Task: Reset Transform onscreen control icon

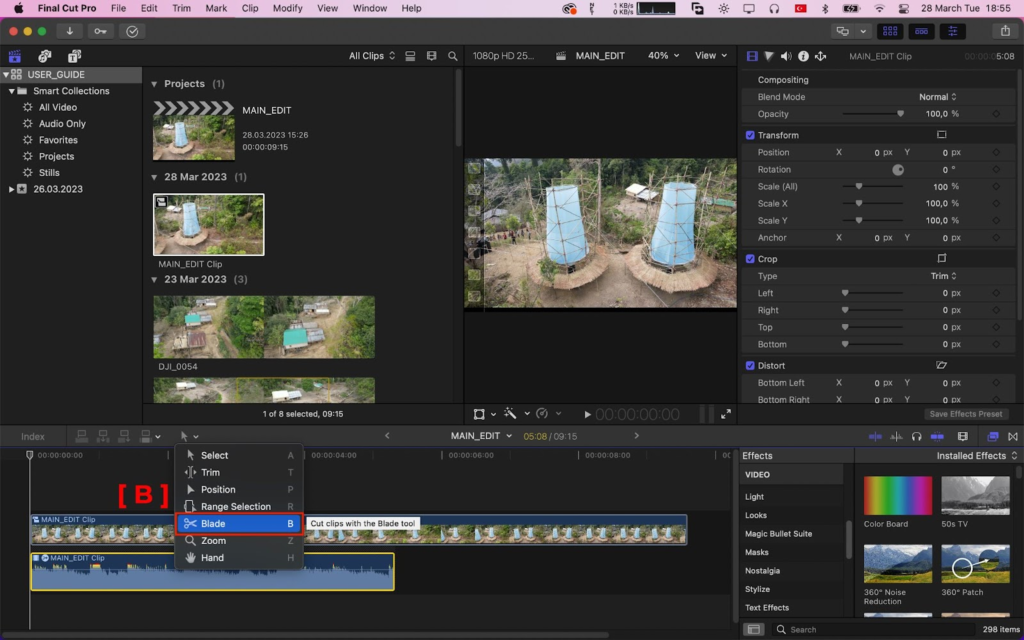Action: click(941, 135)
